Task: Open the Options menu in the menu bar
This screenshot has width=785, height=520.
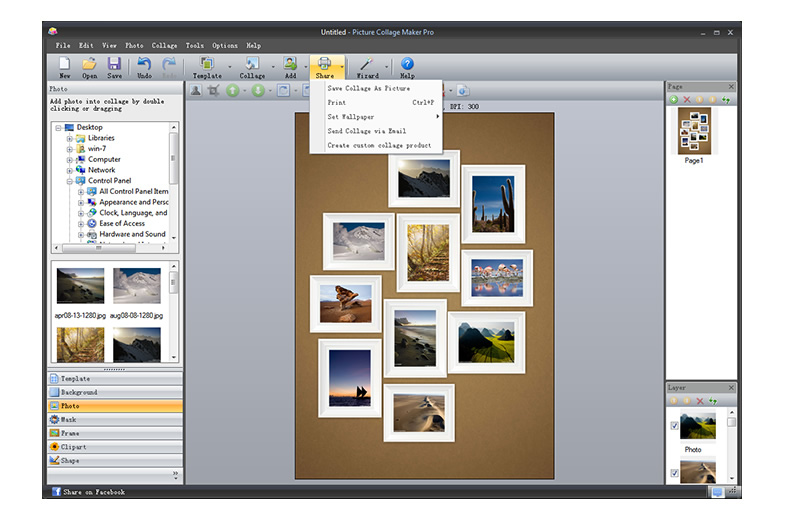Action: (x=225, y=45)
